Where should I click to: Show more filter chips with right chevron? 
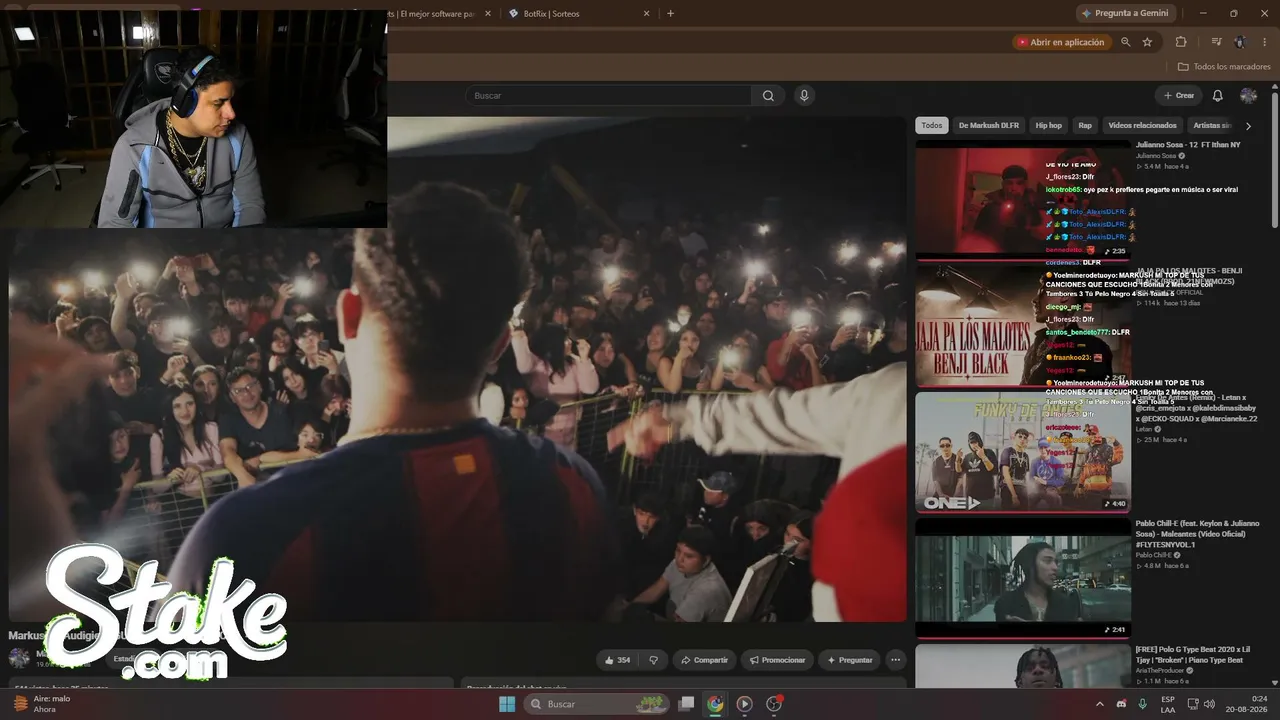click(1248, 126)
